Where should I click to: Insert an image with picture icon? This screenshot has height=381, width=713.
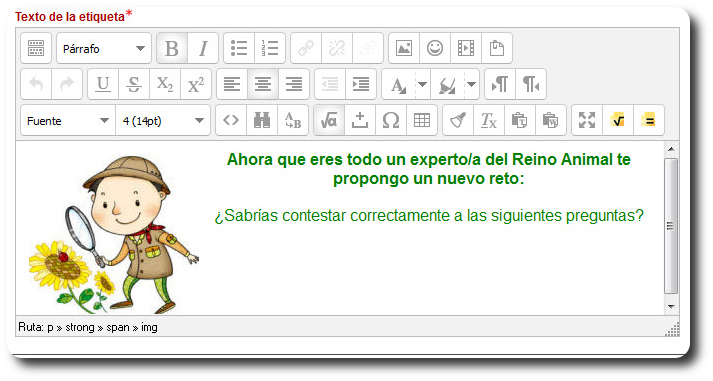(404, 48)
